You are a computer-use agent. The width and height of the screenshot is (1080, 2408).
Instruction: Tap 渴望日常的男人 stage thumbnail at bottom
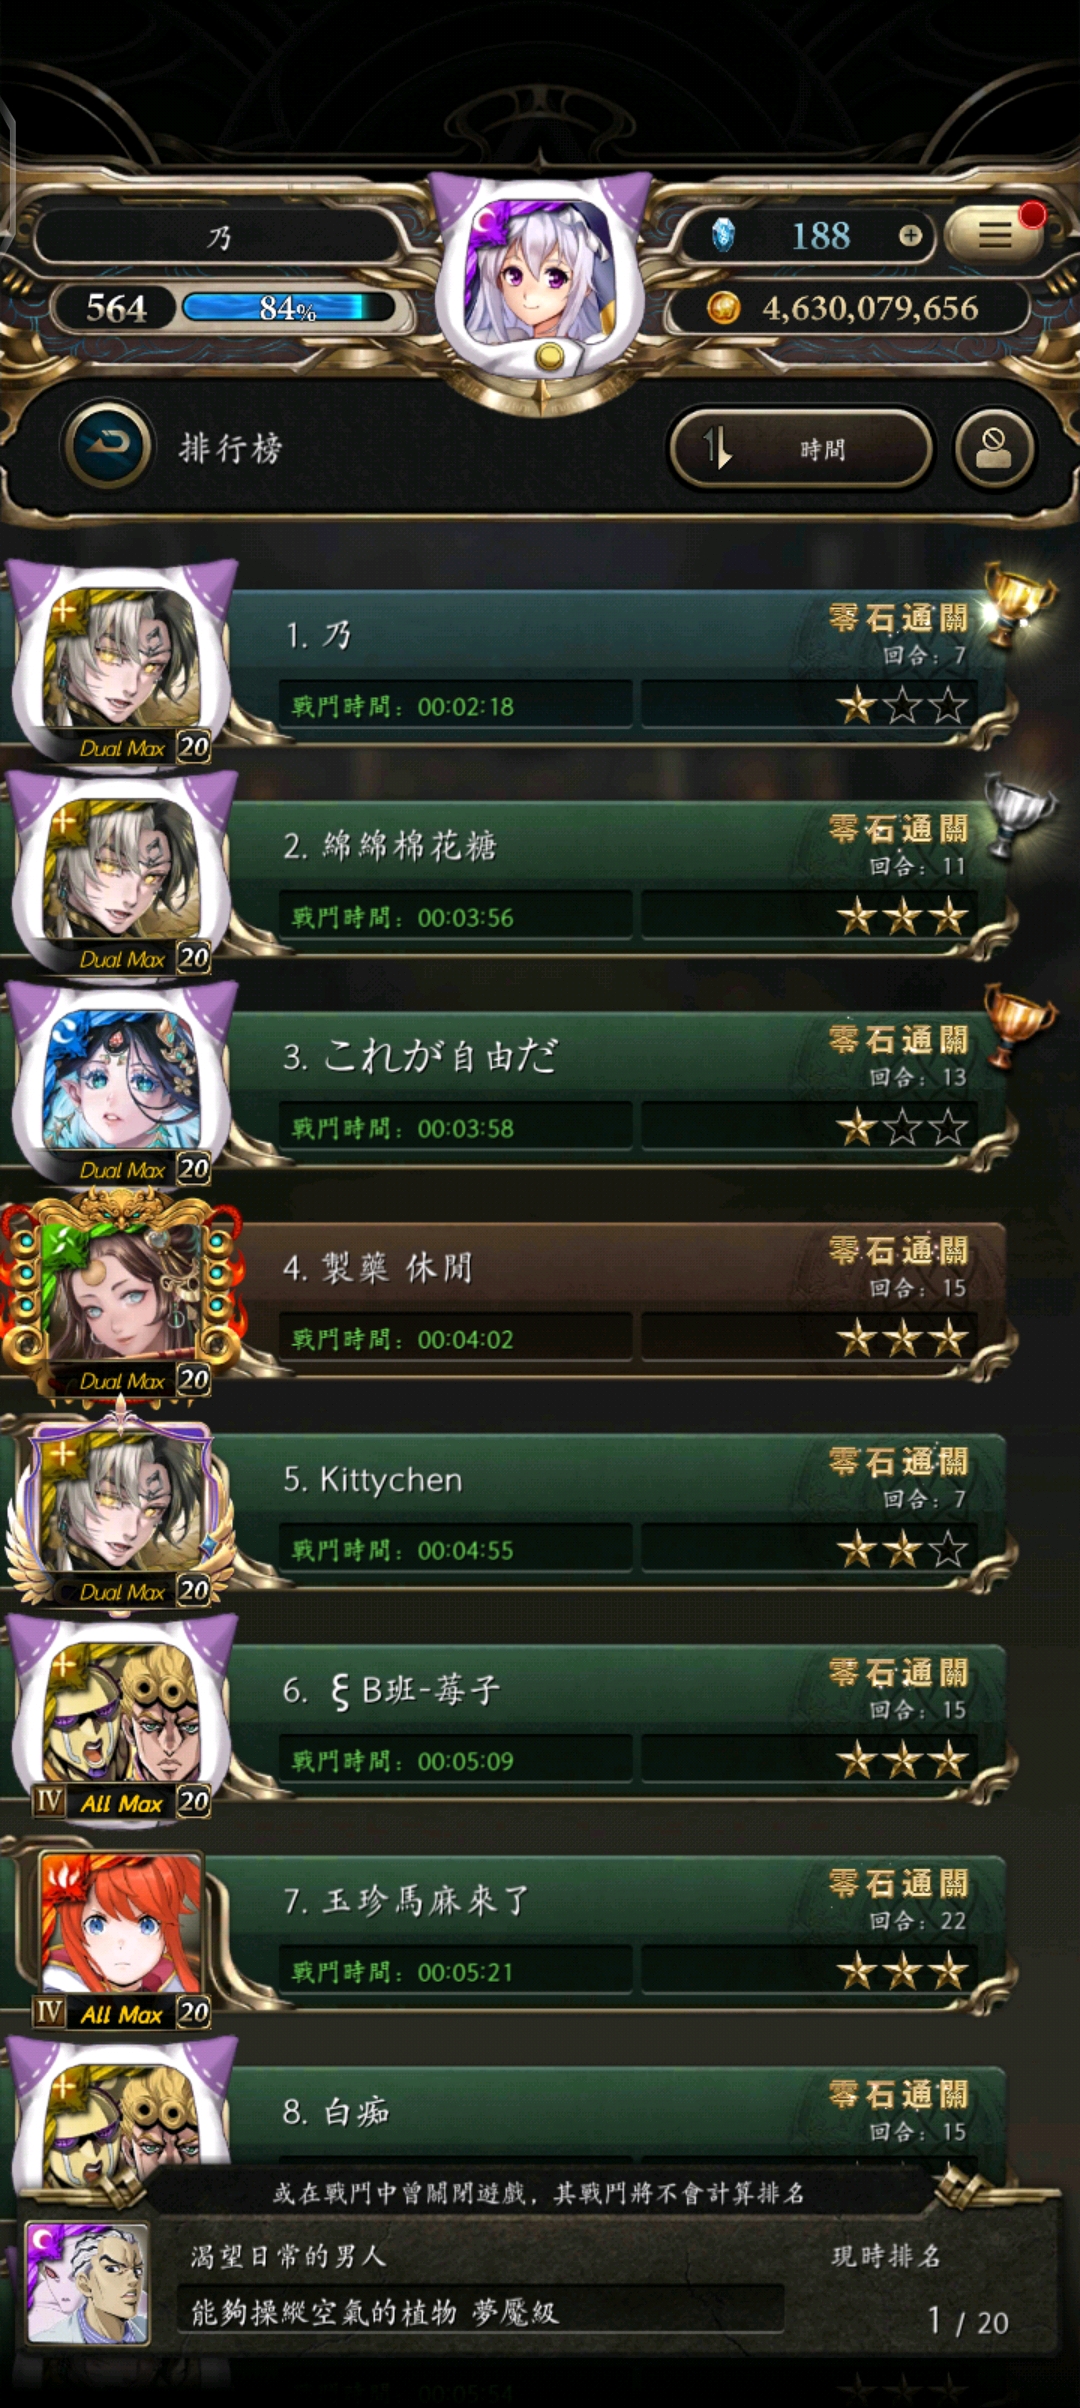pos(87,2283)
